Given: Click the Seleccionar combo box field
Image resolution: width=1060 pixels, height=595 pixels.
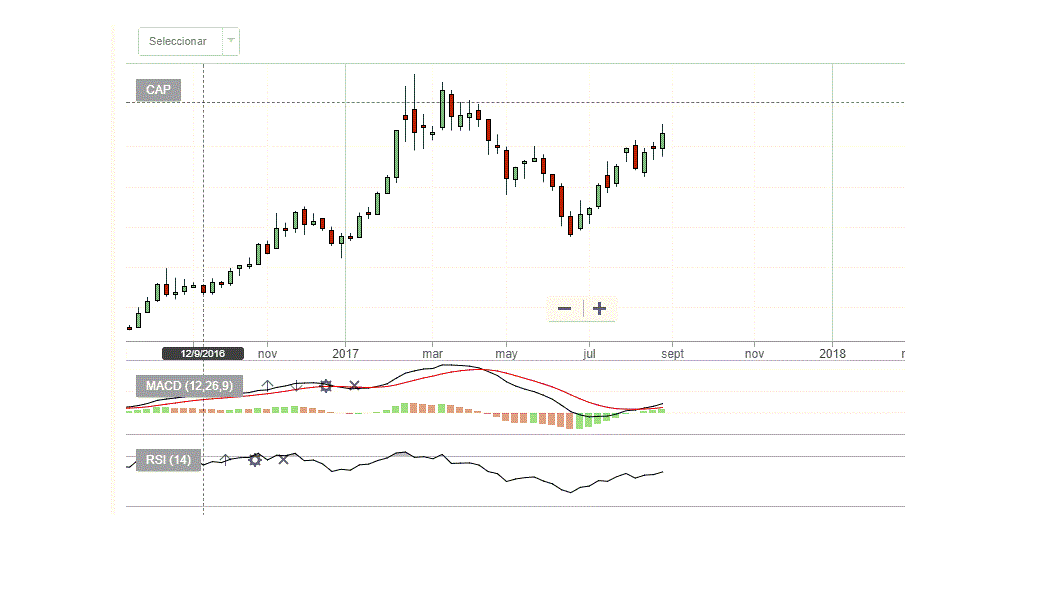Looking at the screenshot, I should [x=189, y=41].
